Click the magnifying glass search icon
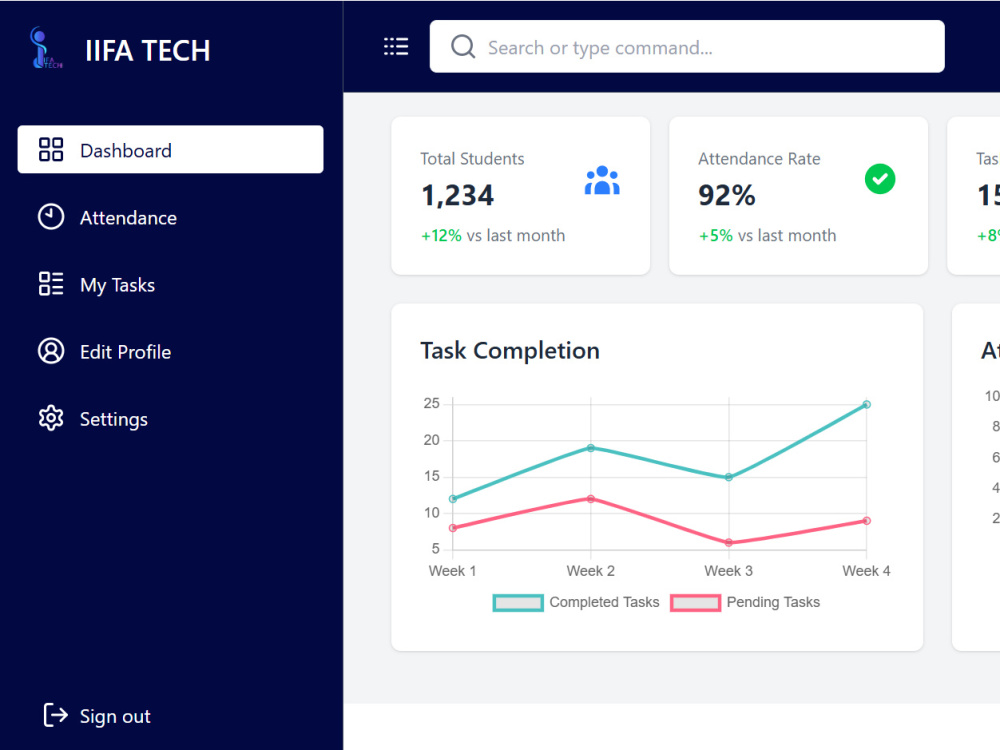The height and width of the screenshot is (750, 1000). point(463,47)
